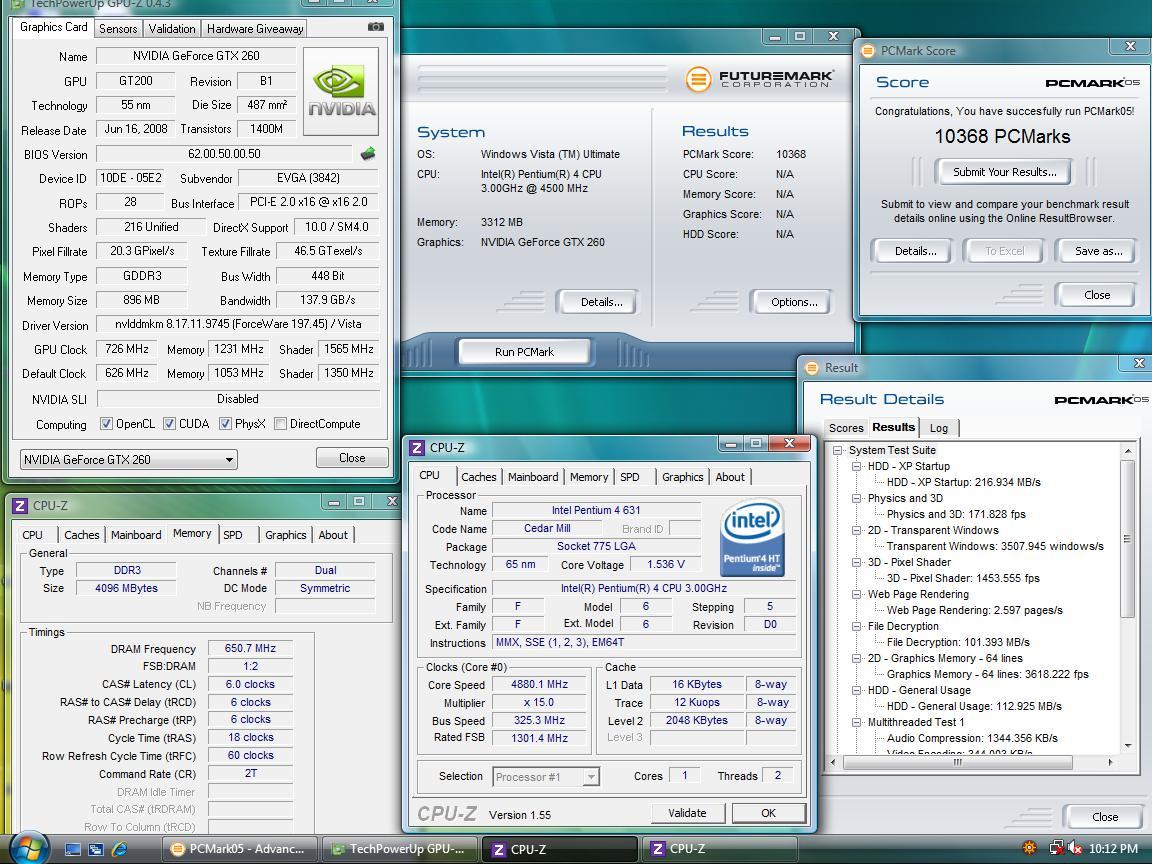Collapse the Physics and 3D node
Image resolution: width=1152 pixels, height=864 pixels.
click(x=857, y=498)
